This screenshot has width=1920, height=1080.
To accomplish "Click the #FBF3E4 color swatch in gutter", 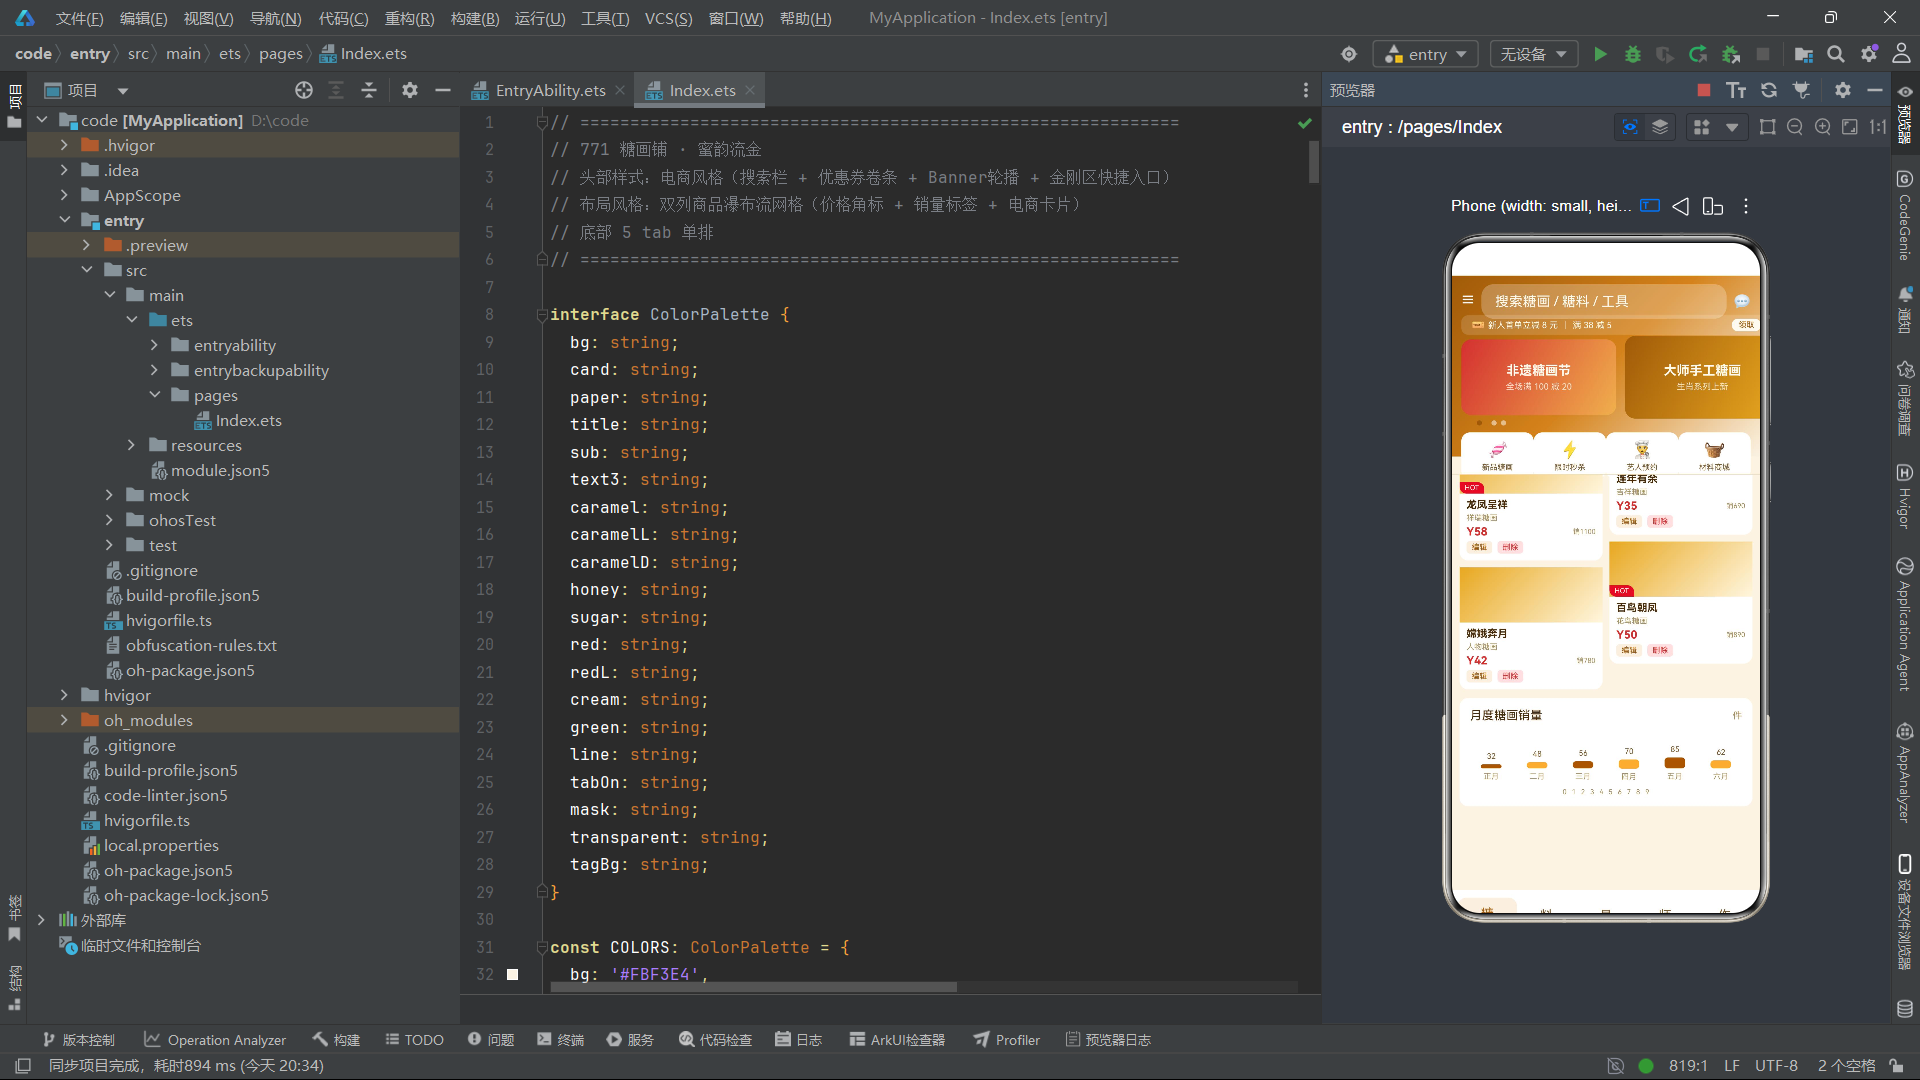I will point(513,974).
